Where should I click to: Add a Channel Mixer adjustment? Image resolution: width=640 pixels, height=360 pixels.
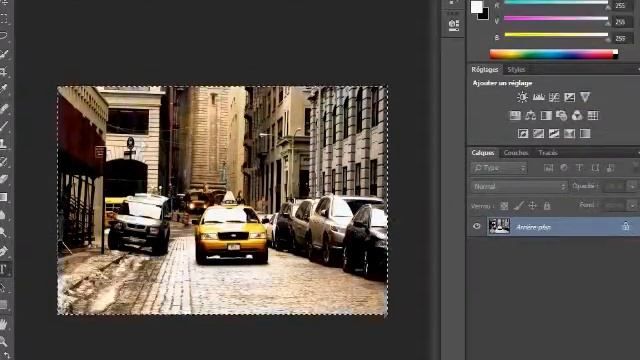pyautogui.click(x=577, y=116)
